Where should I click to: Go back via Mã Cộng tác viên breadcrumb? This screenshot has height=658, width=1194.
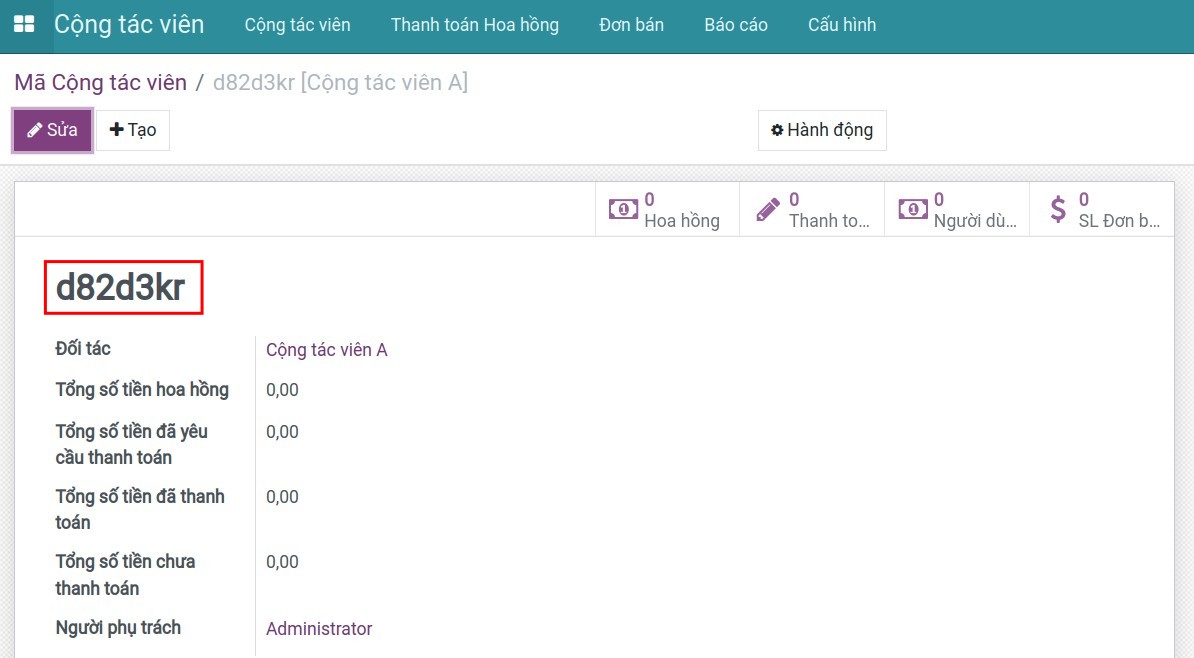click(100, 82)
